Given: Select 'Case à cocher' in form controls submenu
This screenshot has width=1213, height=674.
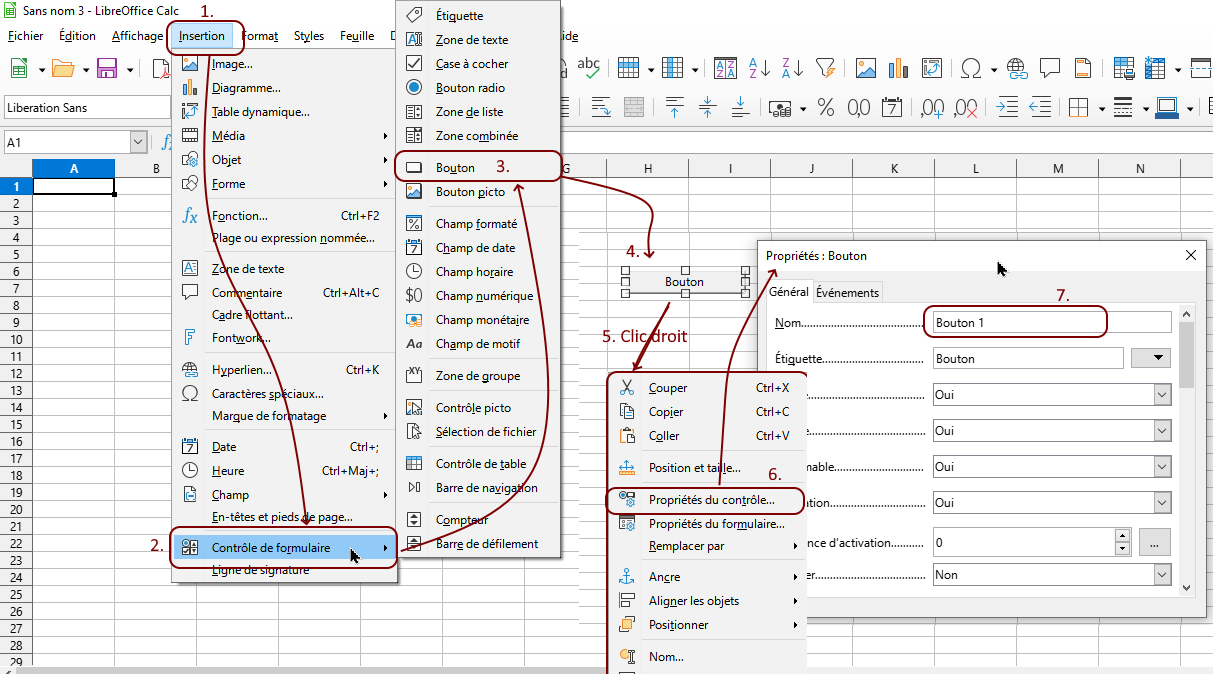Looking at the screenshot, I should [x=471, y=64].
